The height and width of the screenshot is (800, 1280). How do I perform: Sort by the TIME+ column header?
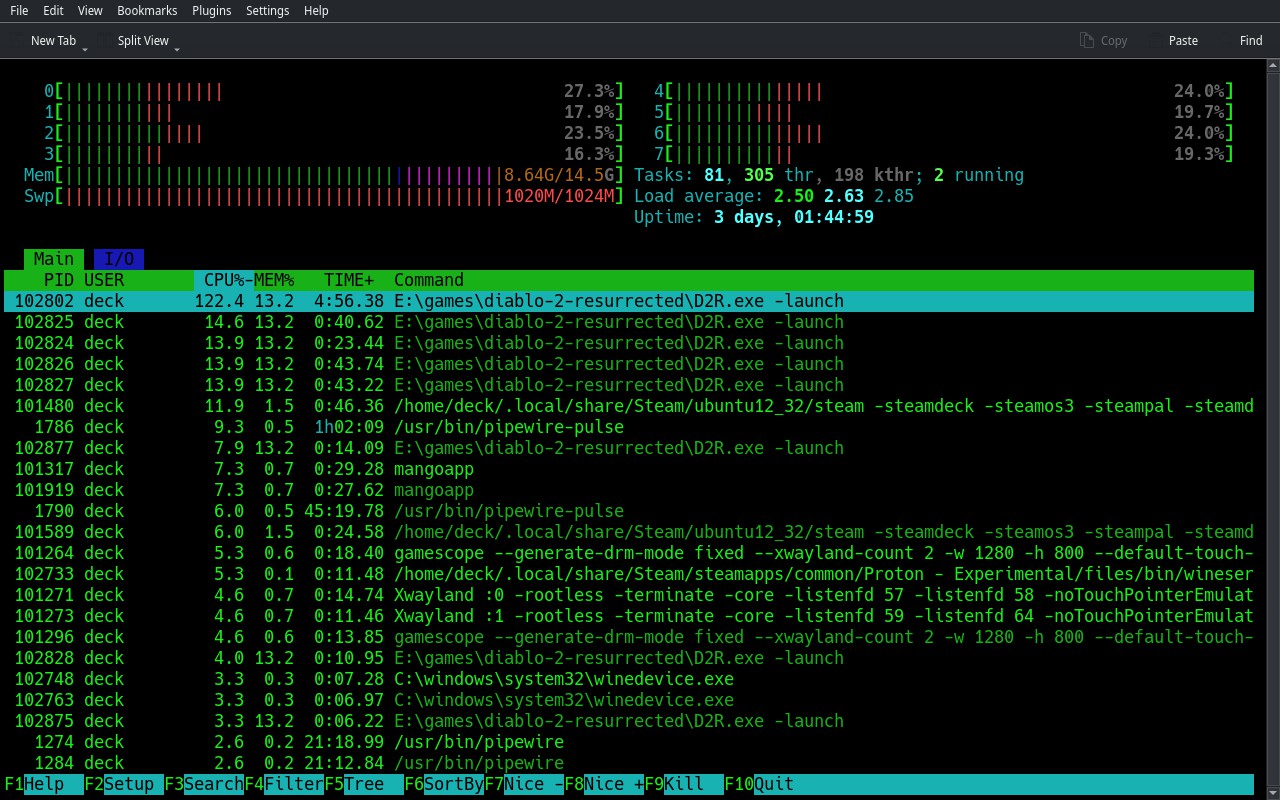(349, 280)
